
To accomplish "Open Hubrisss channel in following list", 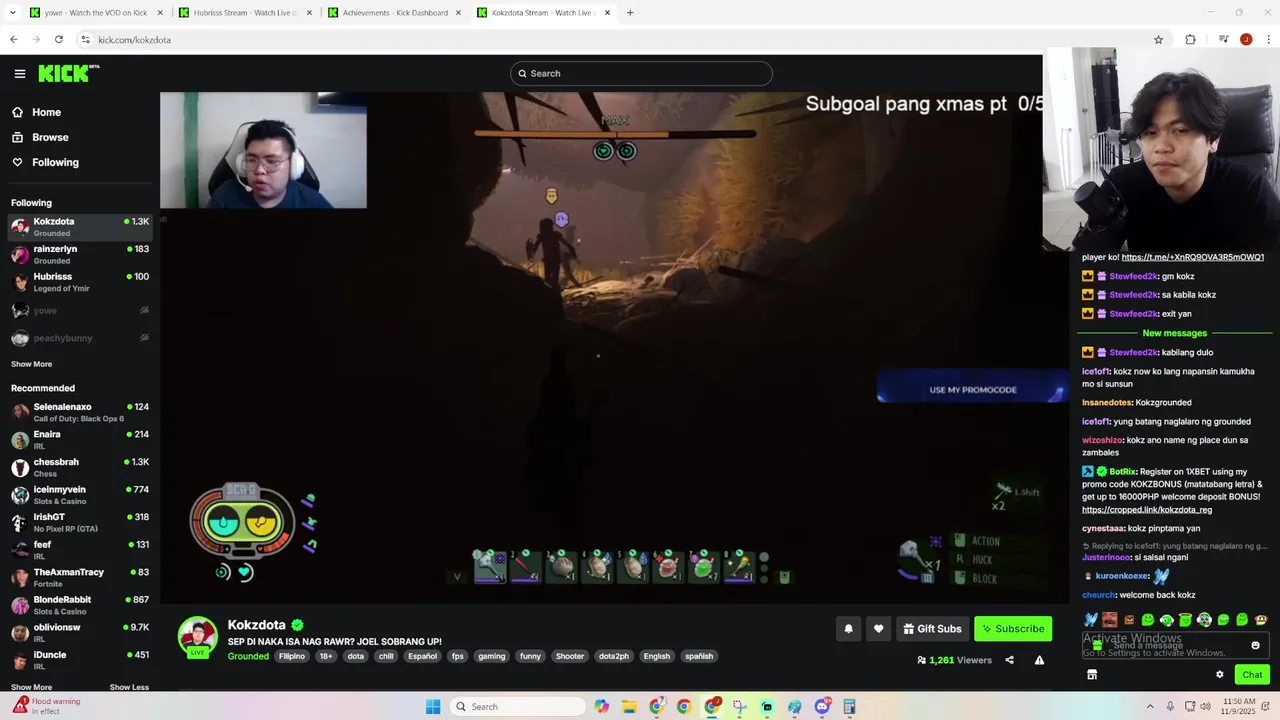I will click(80, 282).
